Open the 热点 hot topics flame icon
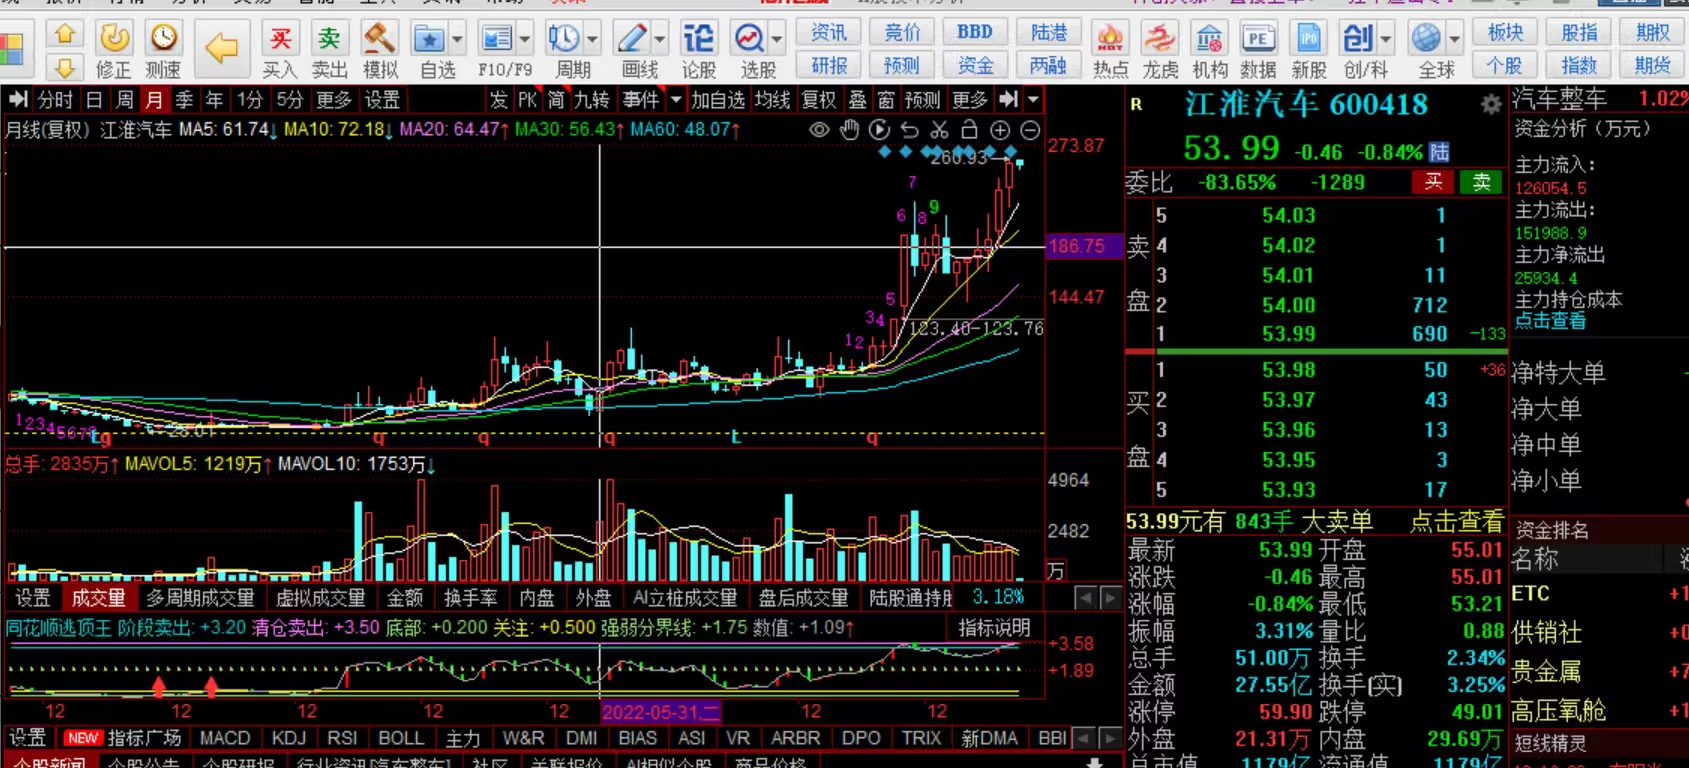 [1109, 39]
